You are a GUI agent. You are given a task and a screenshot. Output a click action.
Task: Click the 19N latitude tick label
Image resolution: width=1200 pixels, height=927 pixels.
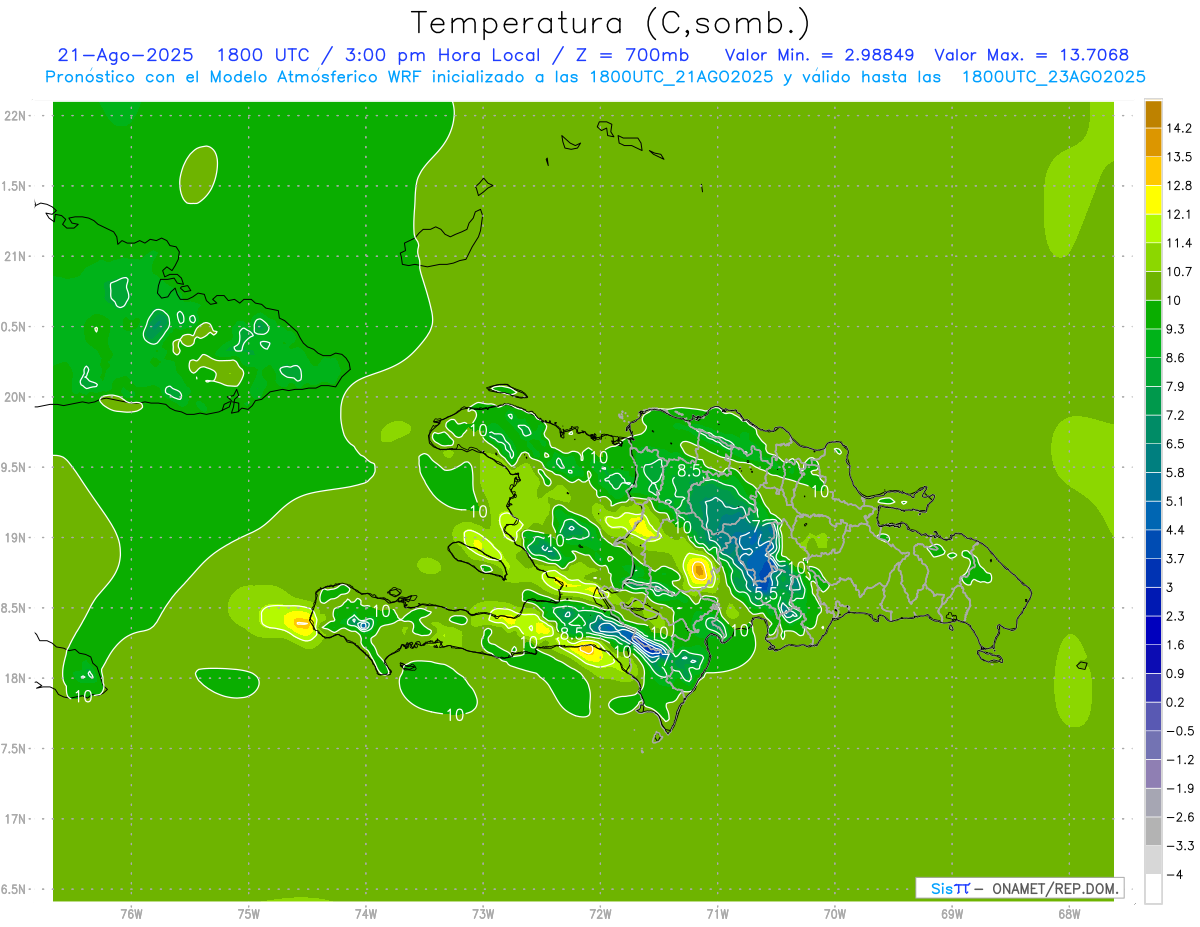(x=16, y=538)
